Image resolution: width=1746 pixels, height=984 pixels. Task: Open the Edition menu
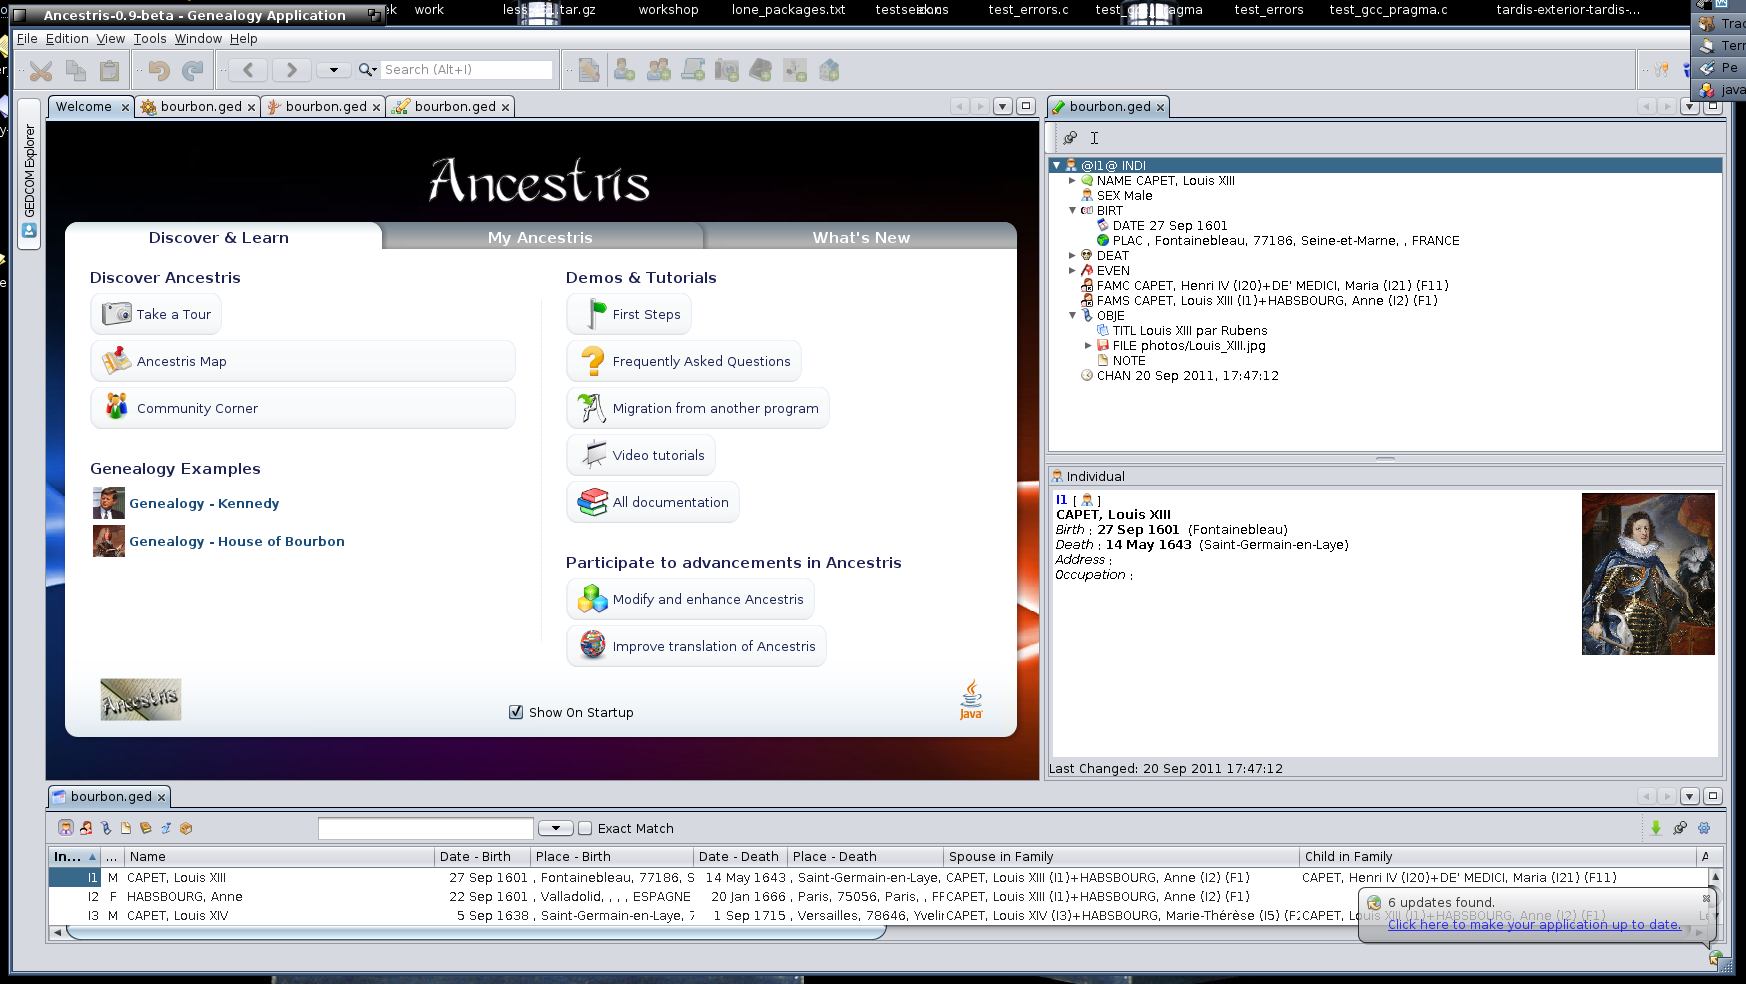pos(67,39)
